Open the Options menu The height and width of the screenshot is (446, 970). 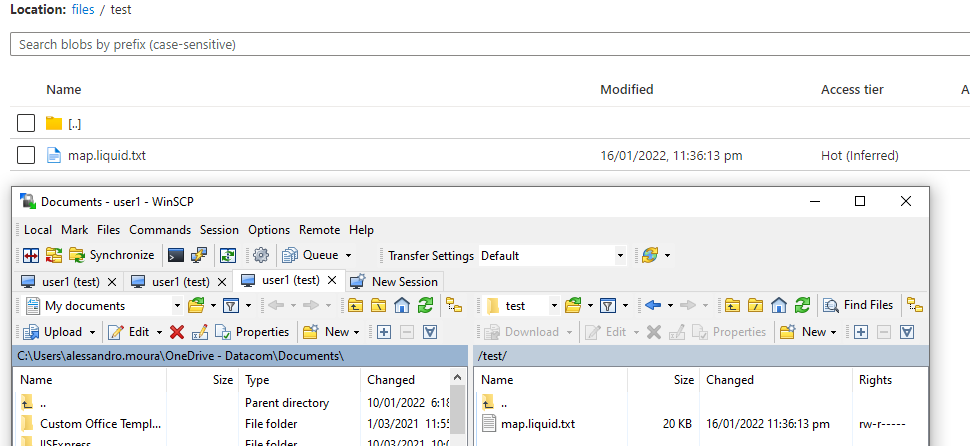click(x=269, y=229)
